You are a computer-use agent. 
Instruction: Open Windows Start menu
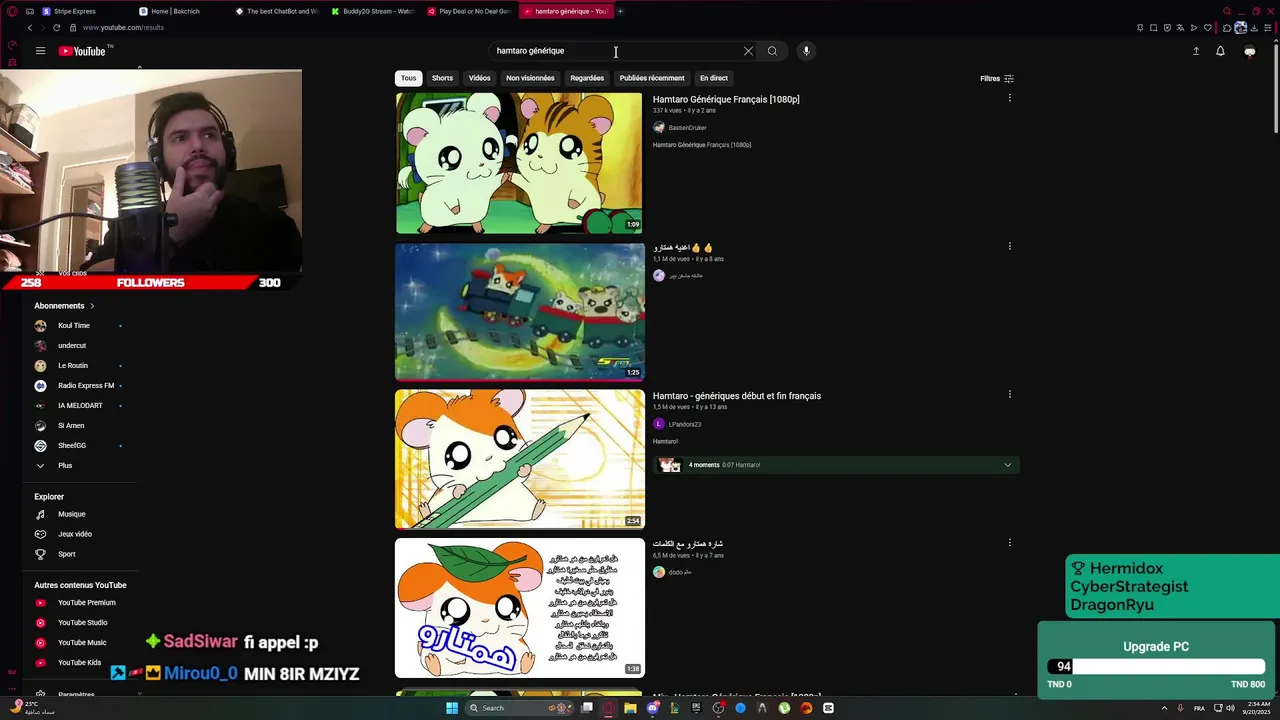pyautogui.click(x=452, y=708)
